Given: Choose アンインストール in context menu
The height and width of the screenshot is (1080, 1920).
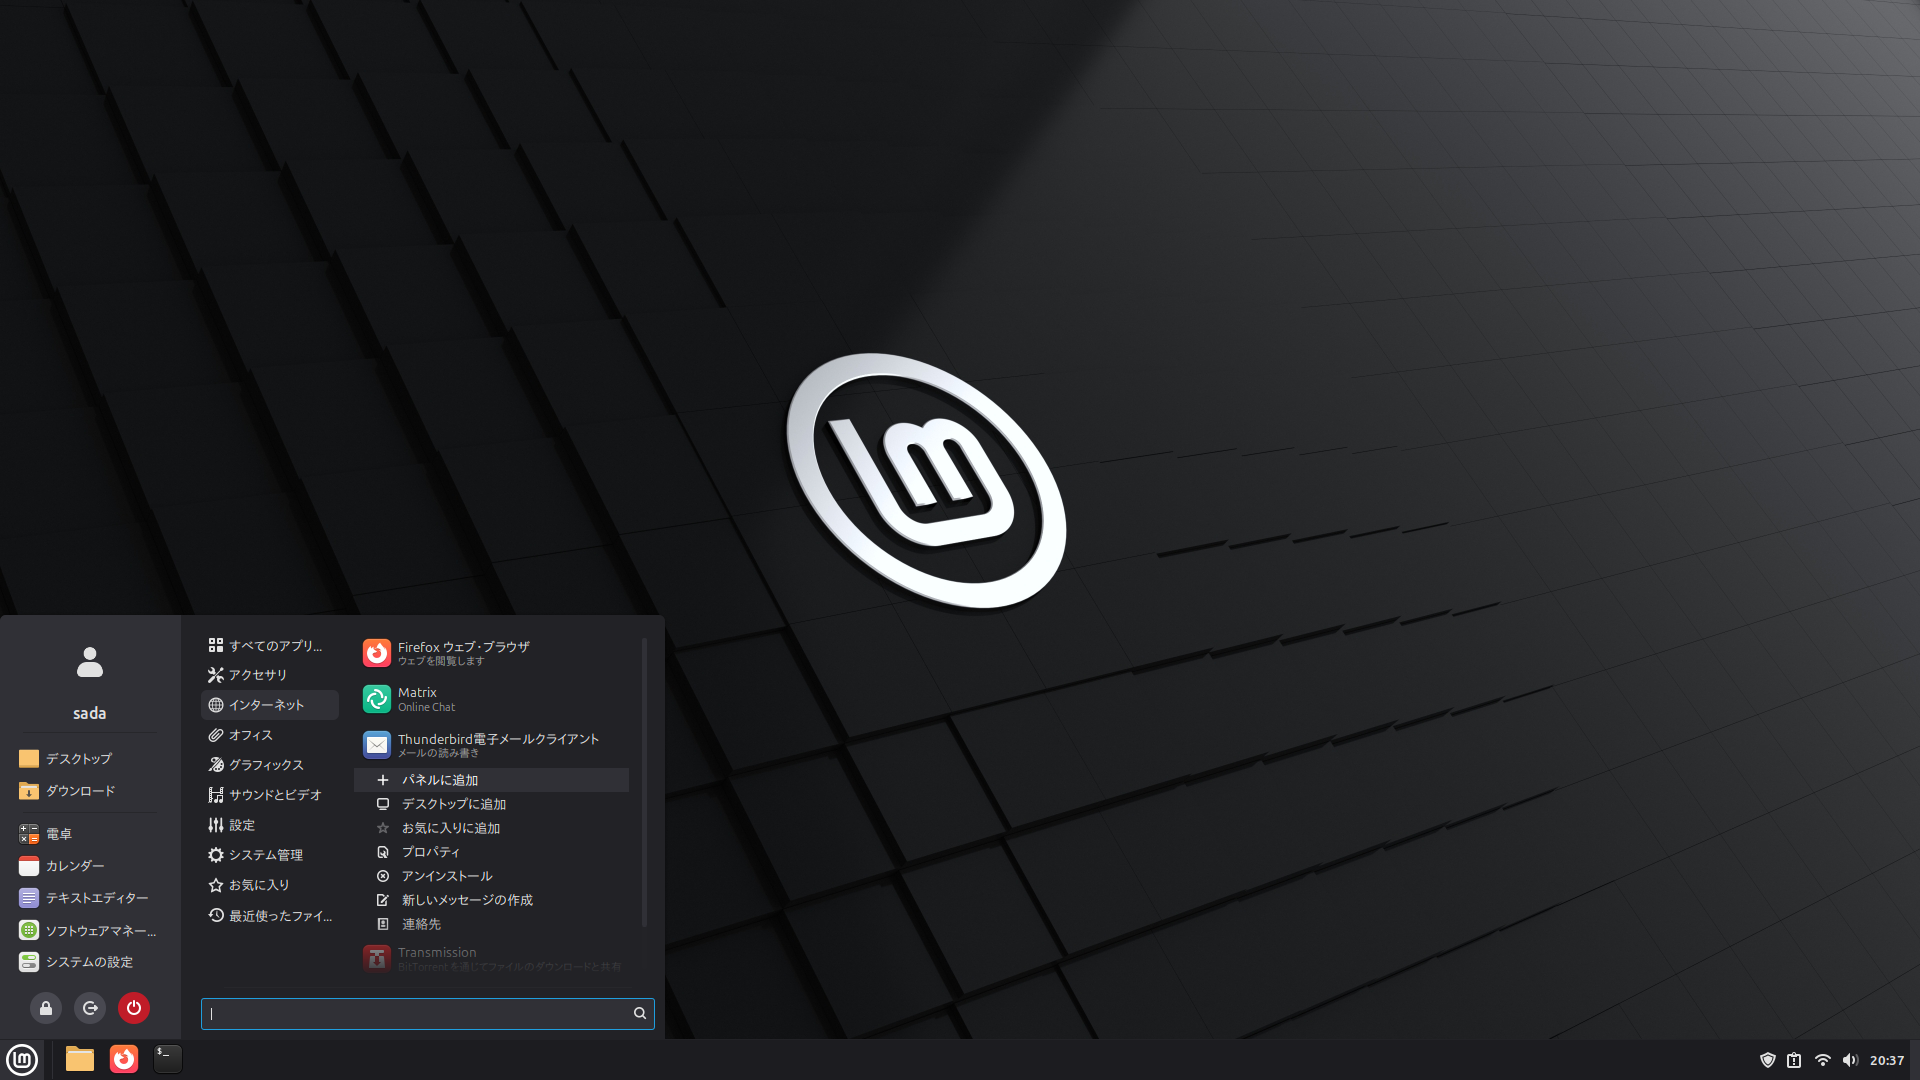Looking at the screenshot, I should [x=447, y=876].
